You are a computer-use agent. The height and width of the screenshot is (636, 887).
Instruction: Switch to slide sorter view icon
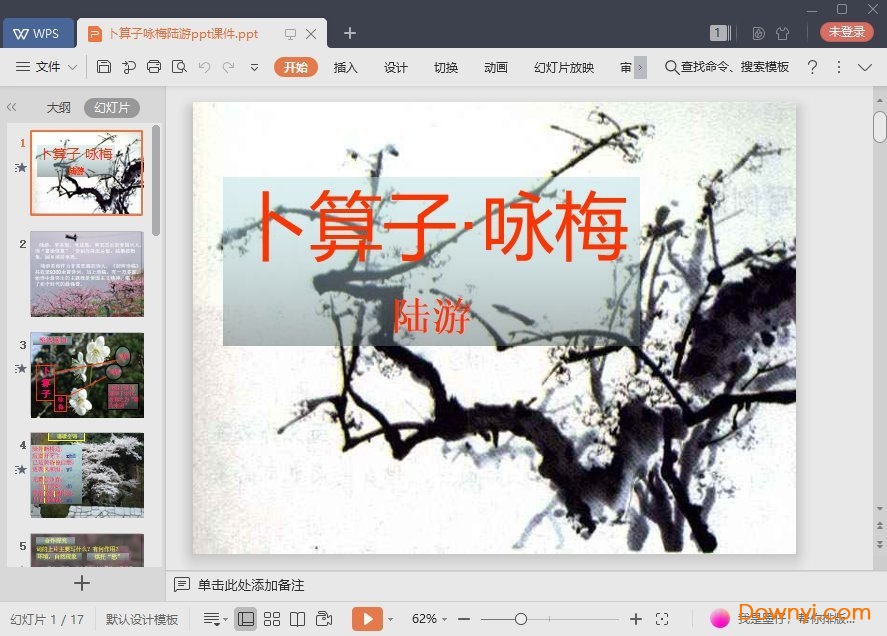[x=272, y=618]
